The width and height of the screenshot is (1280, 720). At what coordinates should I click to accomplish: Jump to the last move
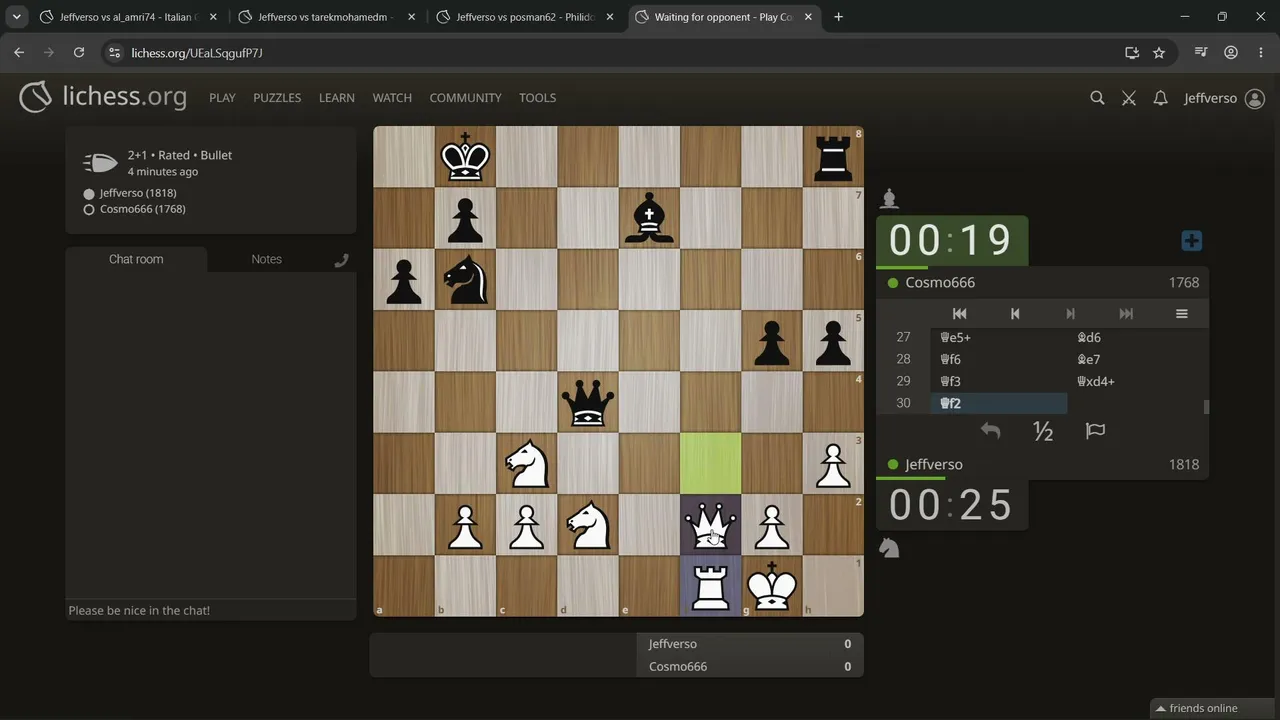point(1126,314)
